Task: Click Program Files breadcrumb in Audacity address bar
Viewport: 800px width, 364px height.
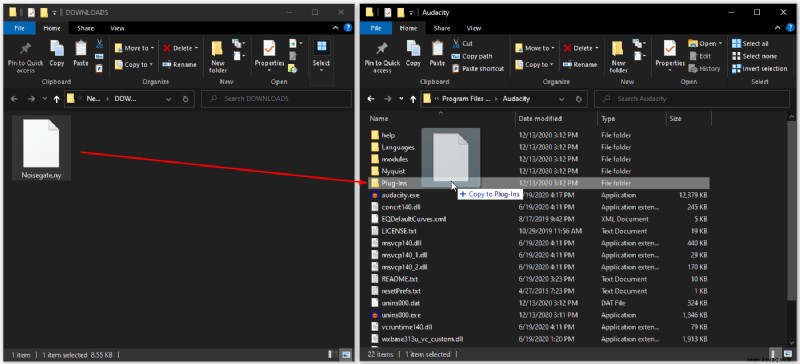Action: click(x=466, y=99)
